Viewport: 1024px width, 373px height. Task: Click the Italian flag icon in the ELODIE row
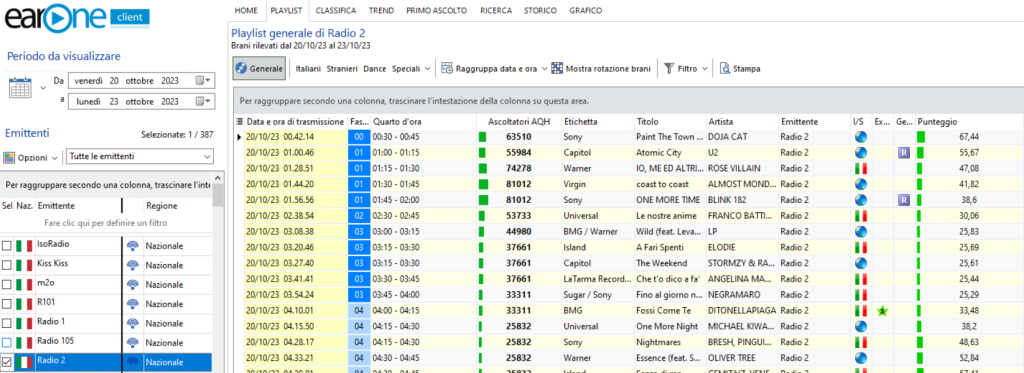pos(861,247)
